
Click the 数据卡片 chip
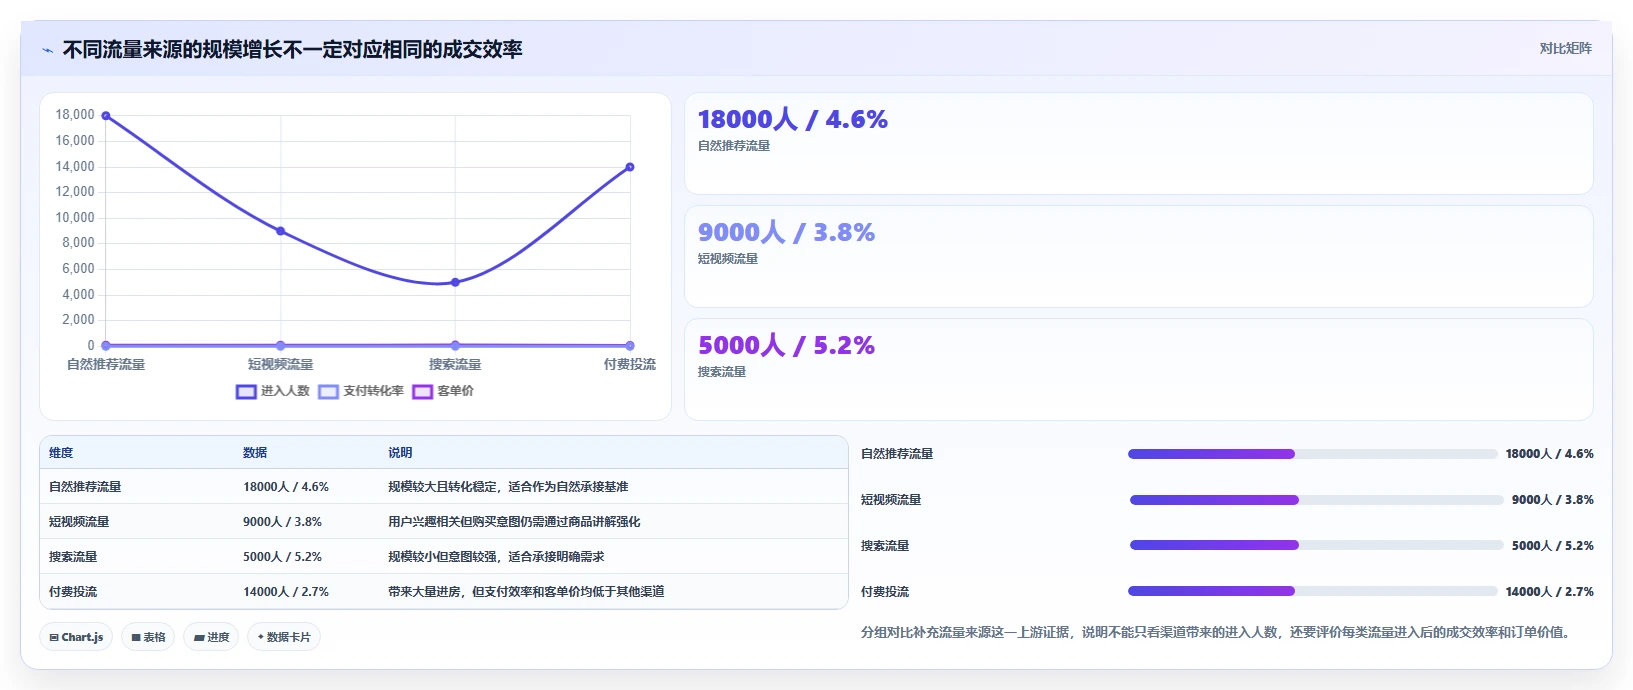pos(284,637)
